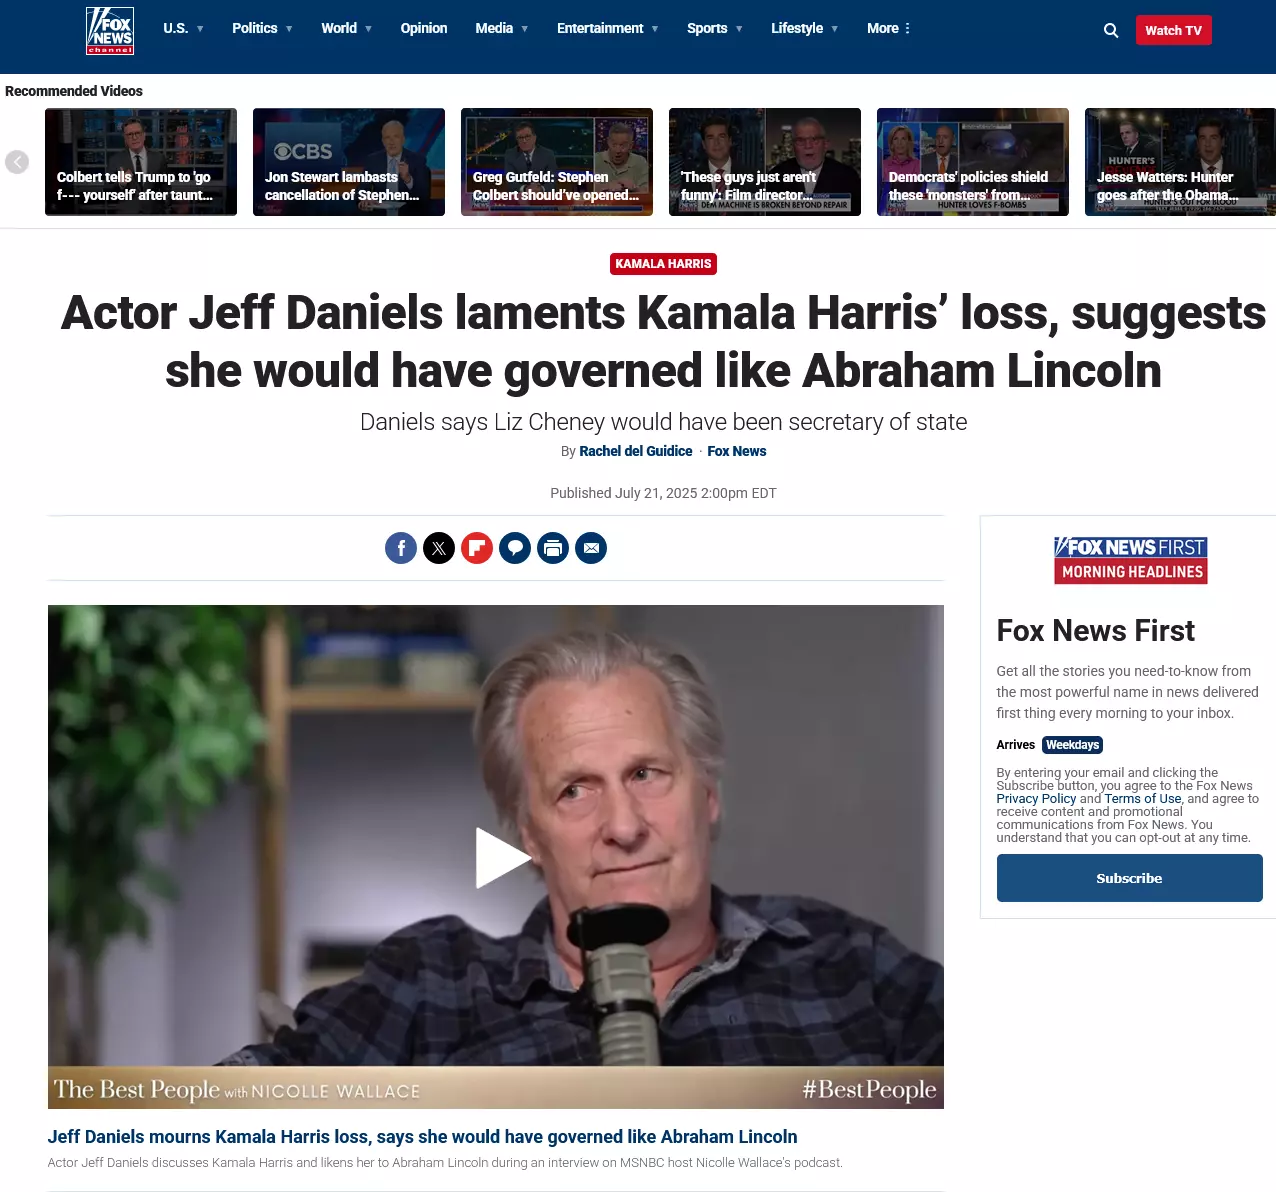
Task: Expand the U.S. menu dropdown
Action: click(184, 28)
